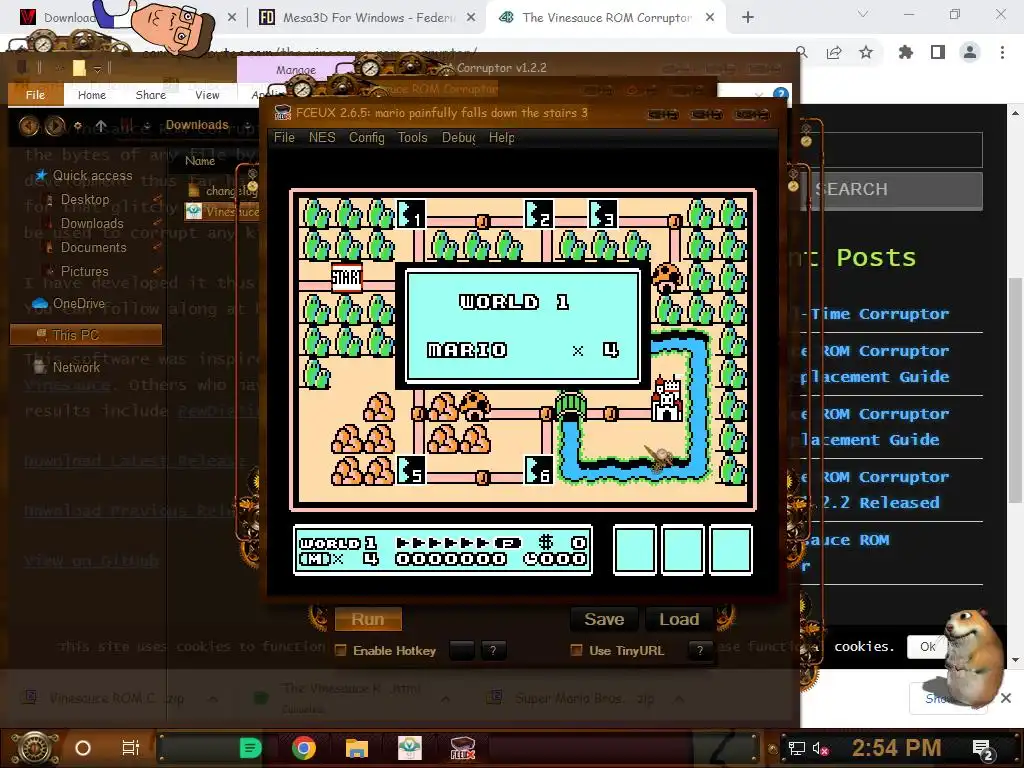The width and height of the screenshot is (1024, 768).
Task: Open the FCEUX Debug menu
Action: click(x=458, y=138)
